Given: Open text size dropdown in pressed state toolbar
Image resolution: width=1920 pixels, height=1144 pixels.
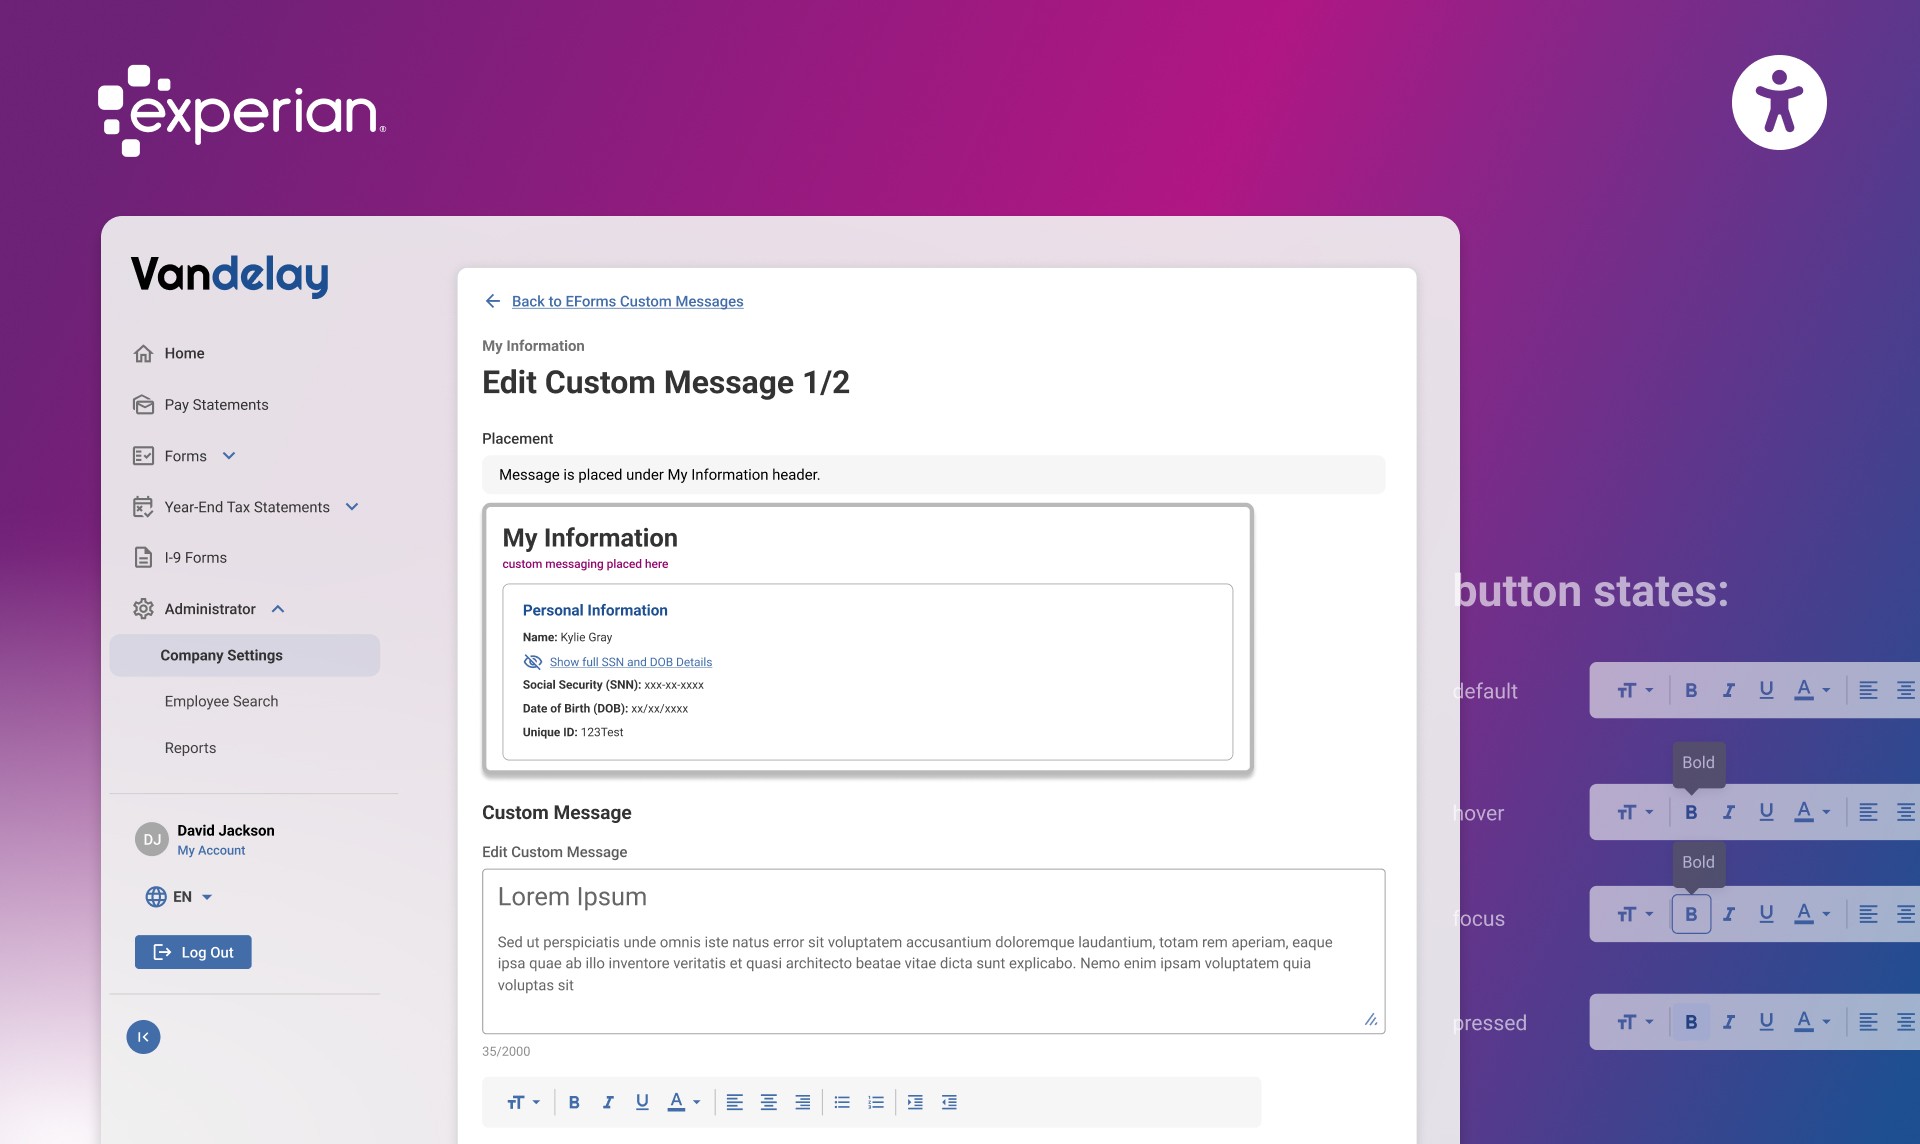Looking at the screenshot, I should pos(1636,1022).
